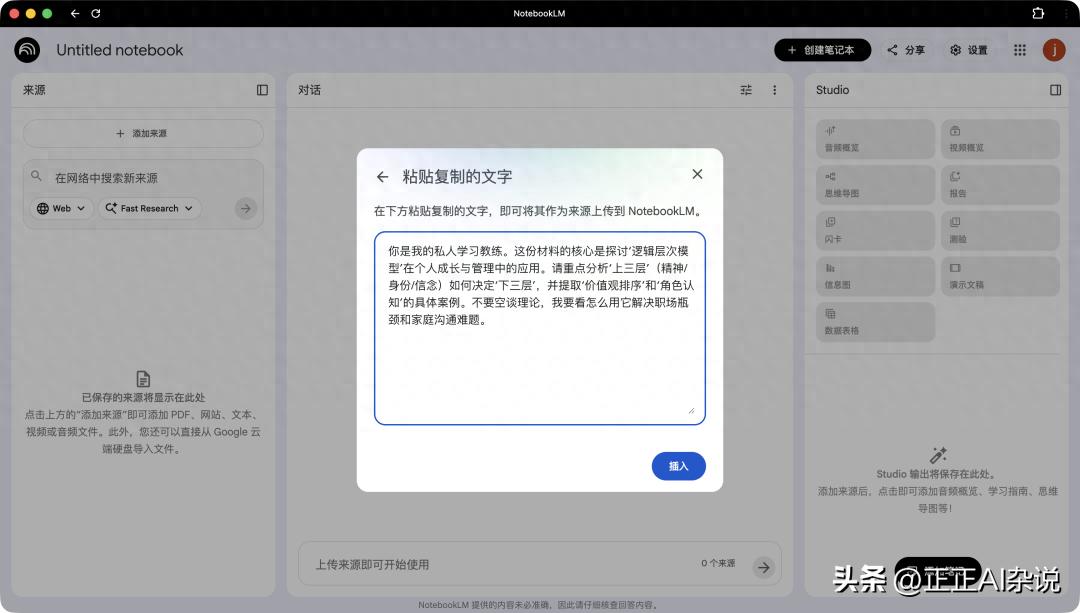Screen dimensions: 1080x613
Task: Create 闪卡 flashcards
Action: [875, 230]
